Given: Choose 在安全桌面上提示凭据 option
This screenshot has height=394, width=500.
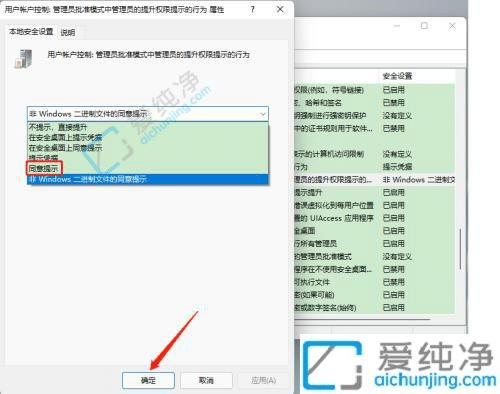Looking at the screenshot, I should [x=148, y=137].
